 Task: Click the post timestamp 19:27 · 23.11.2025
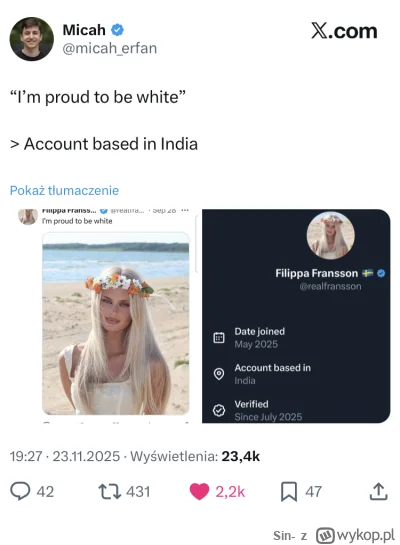[65, 456]
